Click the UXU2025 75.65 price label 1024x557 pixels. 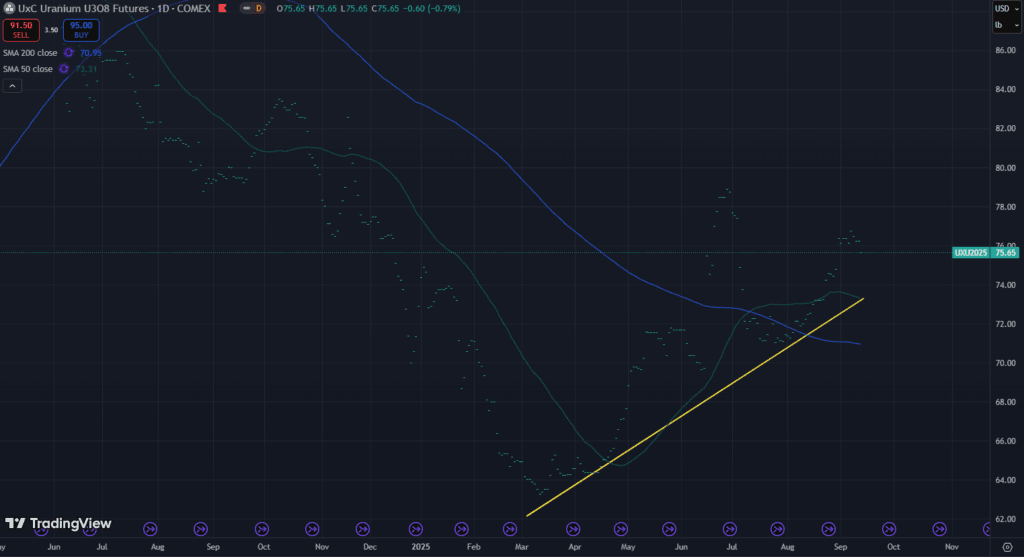(985, 253)
